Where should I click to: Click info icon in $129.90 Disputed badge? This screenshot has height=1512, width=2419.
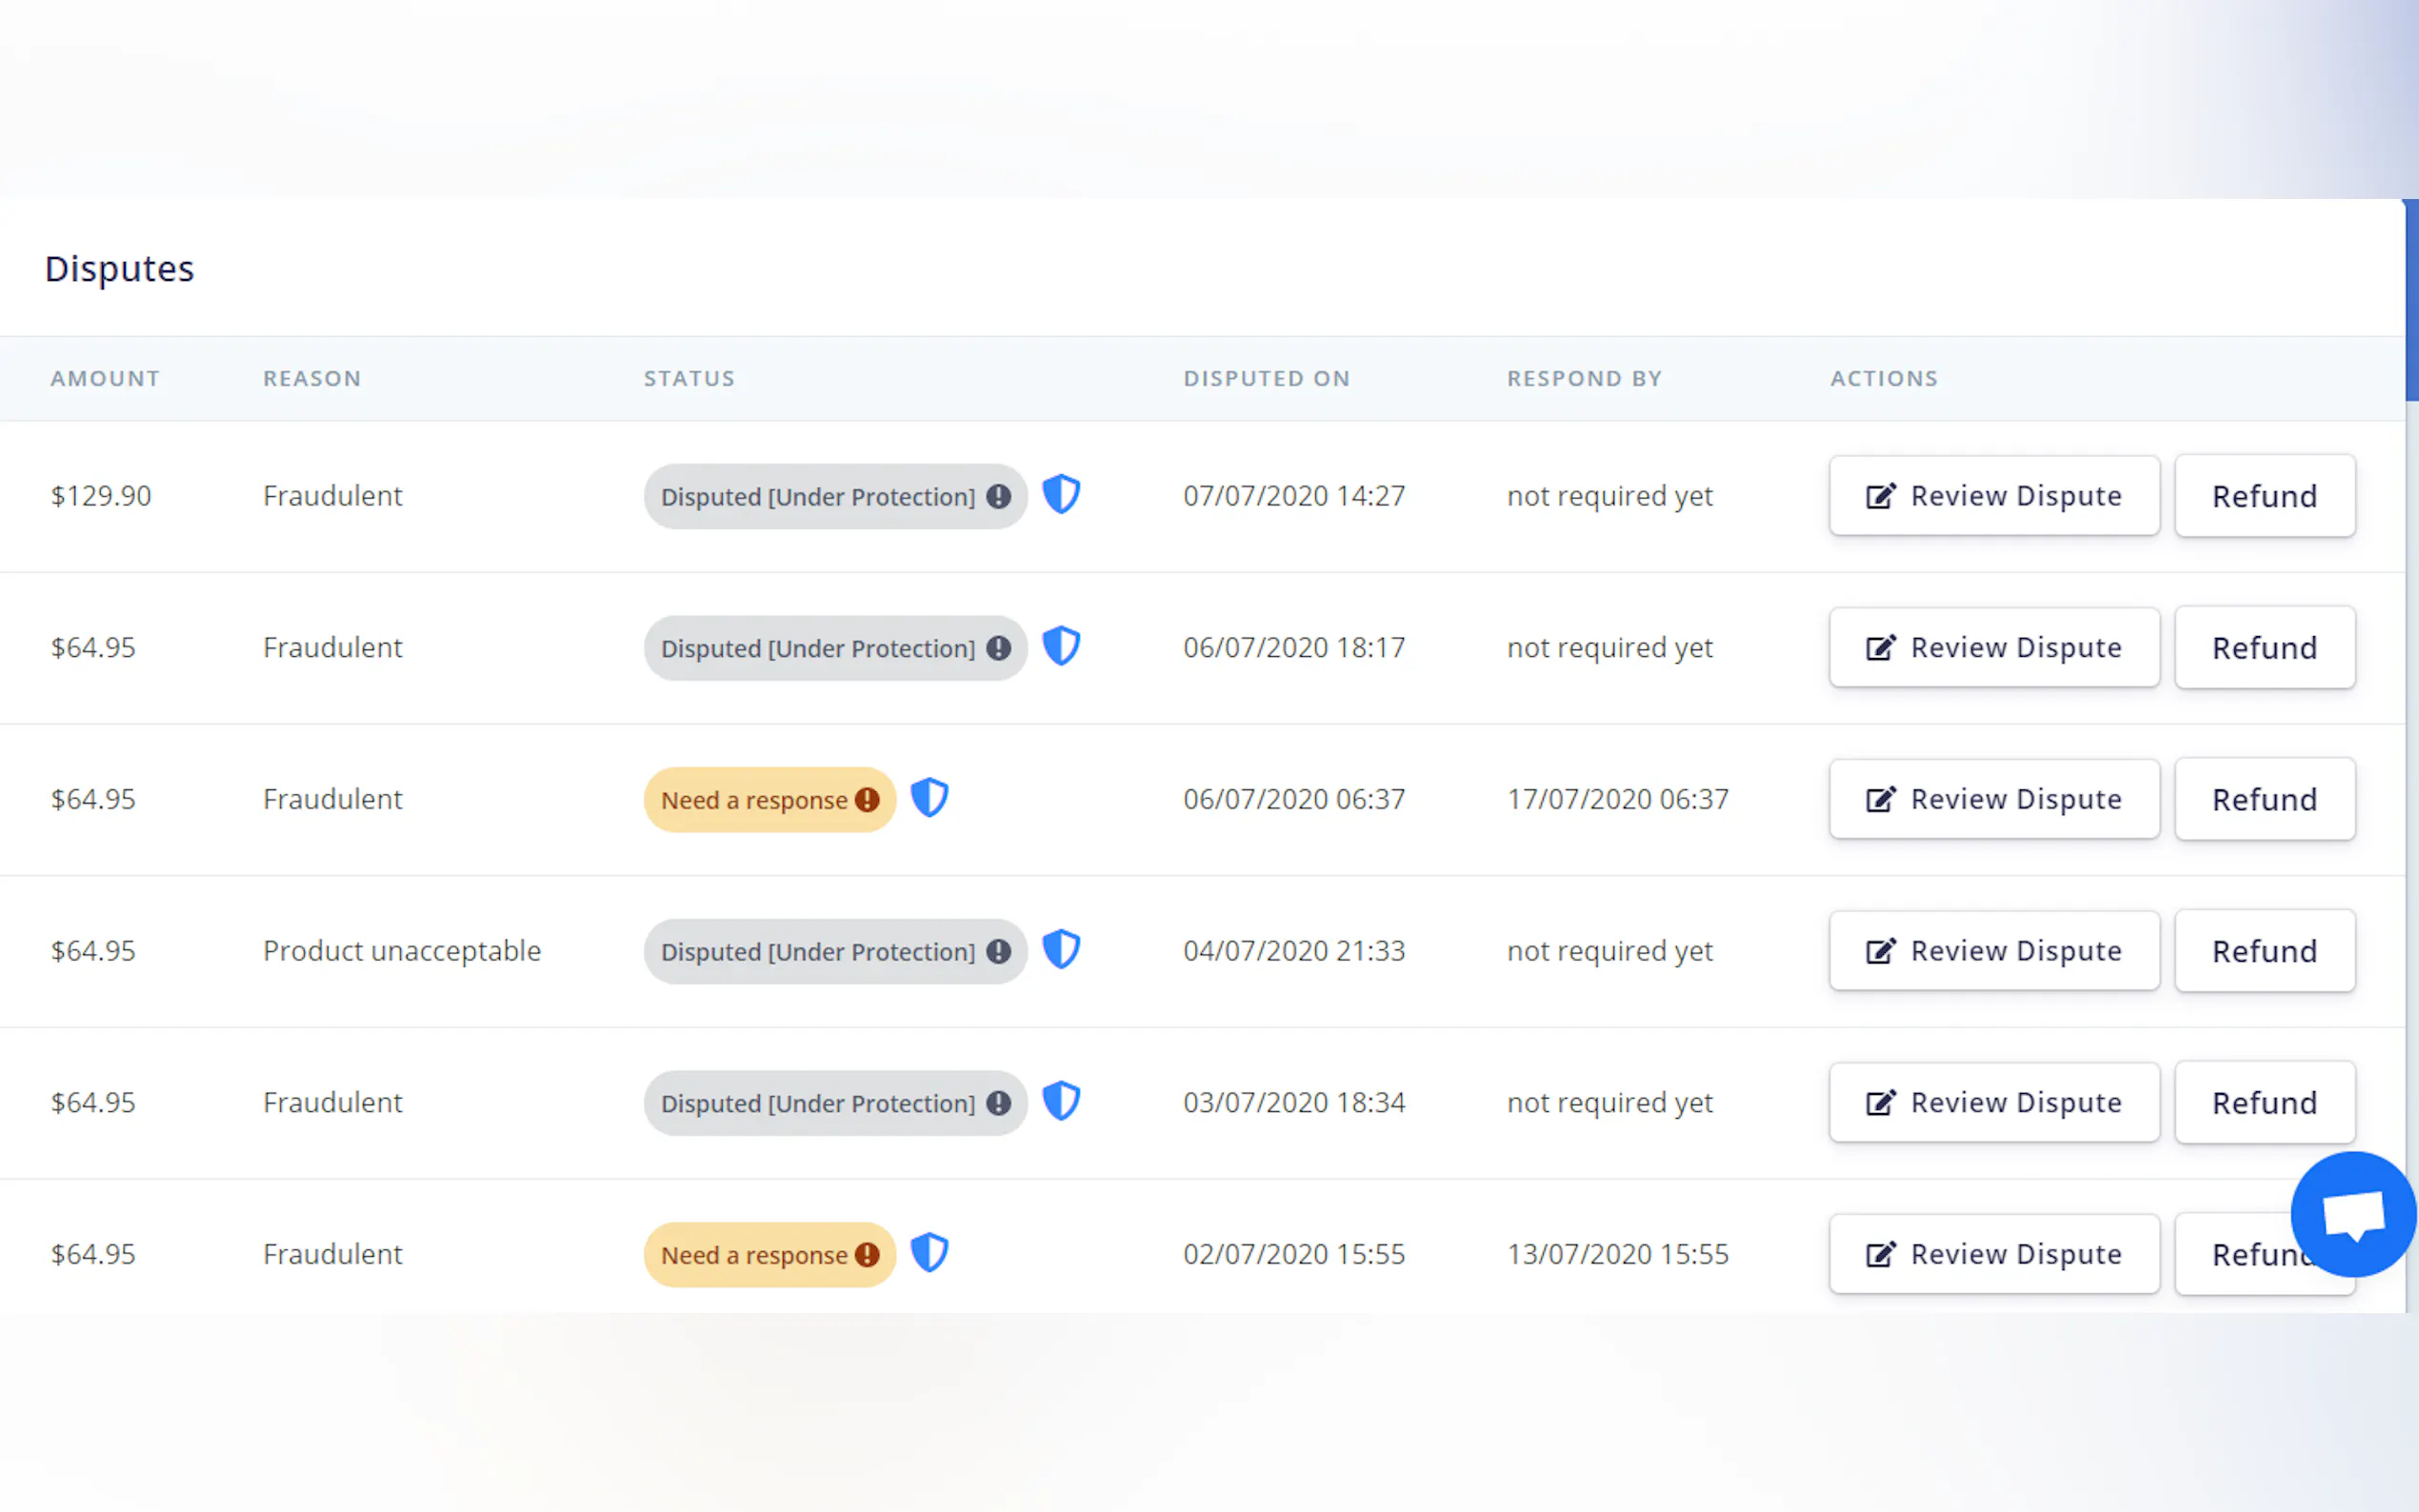(998, 497)
